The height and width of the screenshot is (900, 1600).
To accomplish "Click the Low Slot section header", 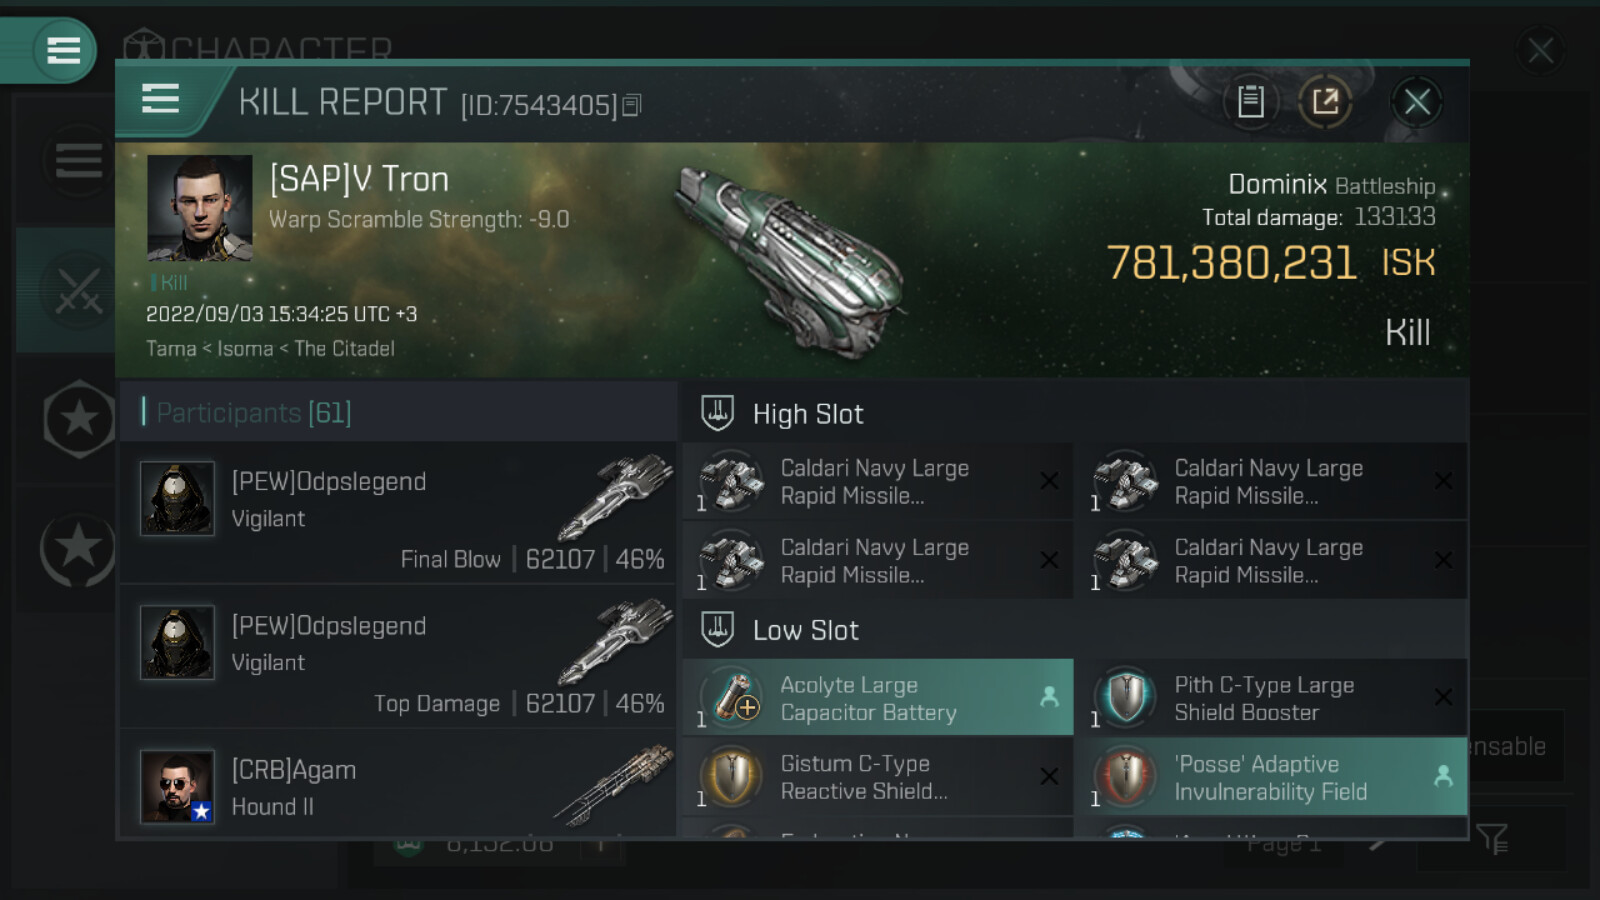I will [x=806, y=630].
